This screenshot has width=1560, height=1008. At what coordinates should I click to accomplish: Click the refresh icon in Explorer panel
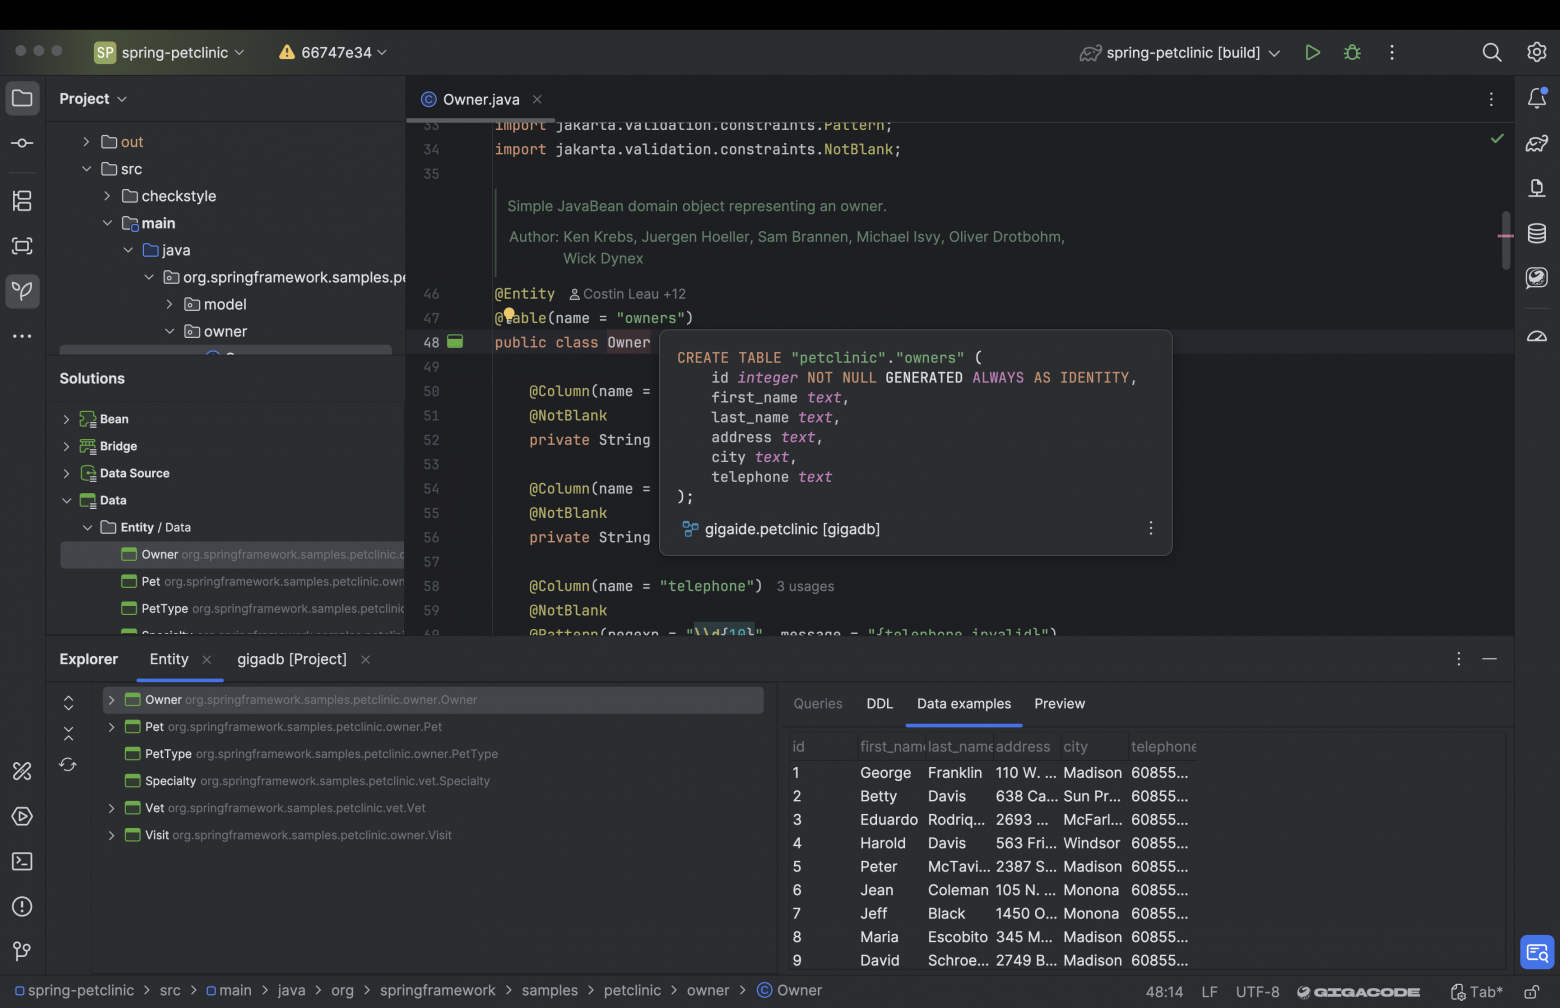pyautogui.click(x=68, y=764)
